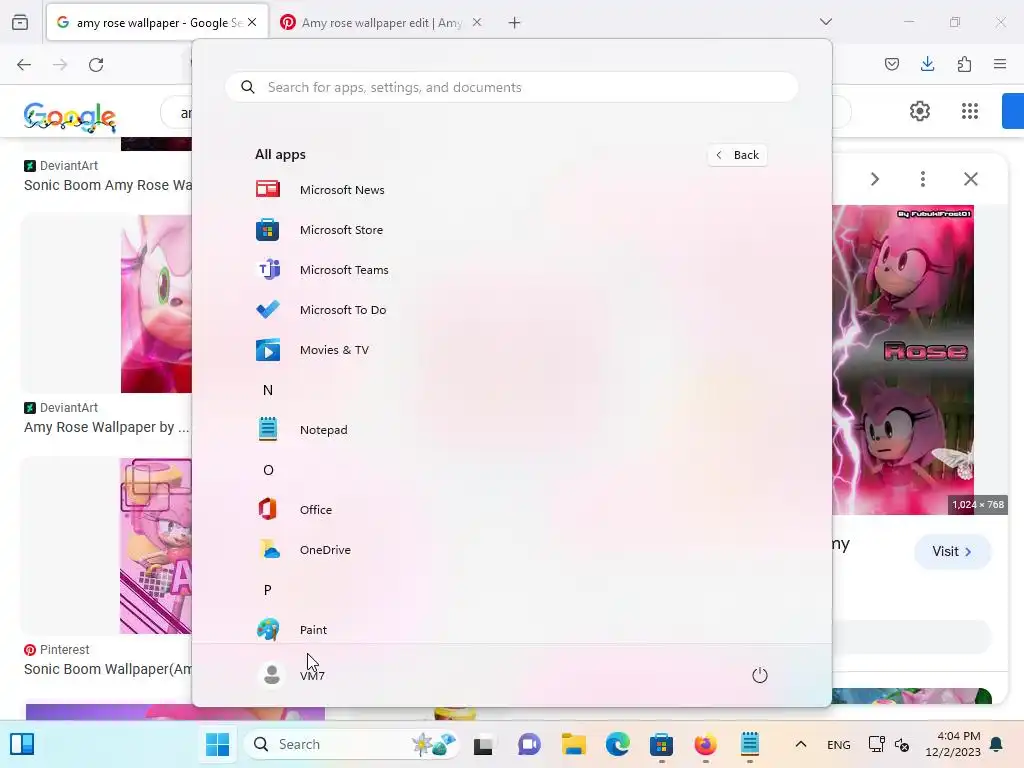Click the Google logo
The height and width of the screenshot is (768, 1024).
click(x=70, y=117)
